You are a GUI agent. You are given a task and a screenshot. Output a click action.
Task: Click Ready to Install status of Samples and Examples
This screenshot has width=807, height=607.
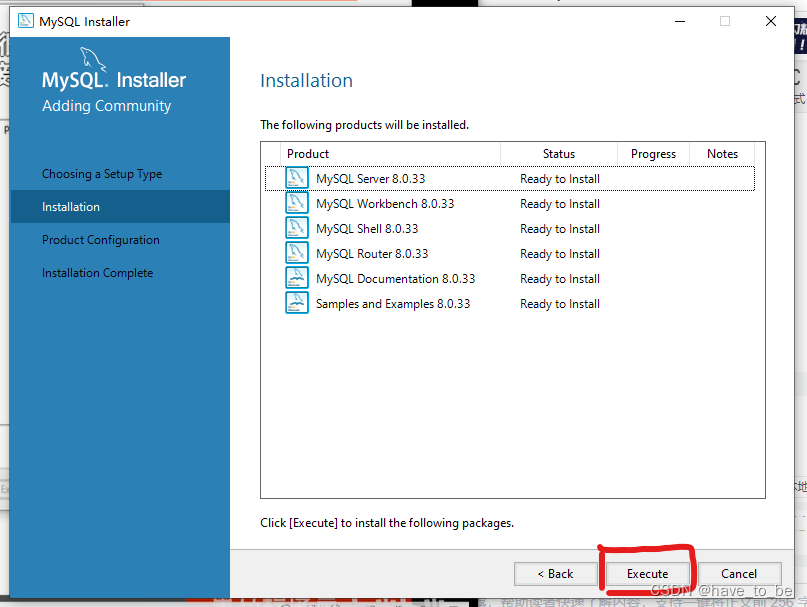pyautogui.click(x=560, y=304)
